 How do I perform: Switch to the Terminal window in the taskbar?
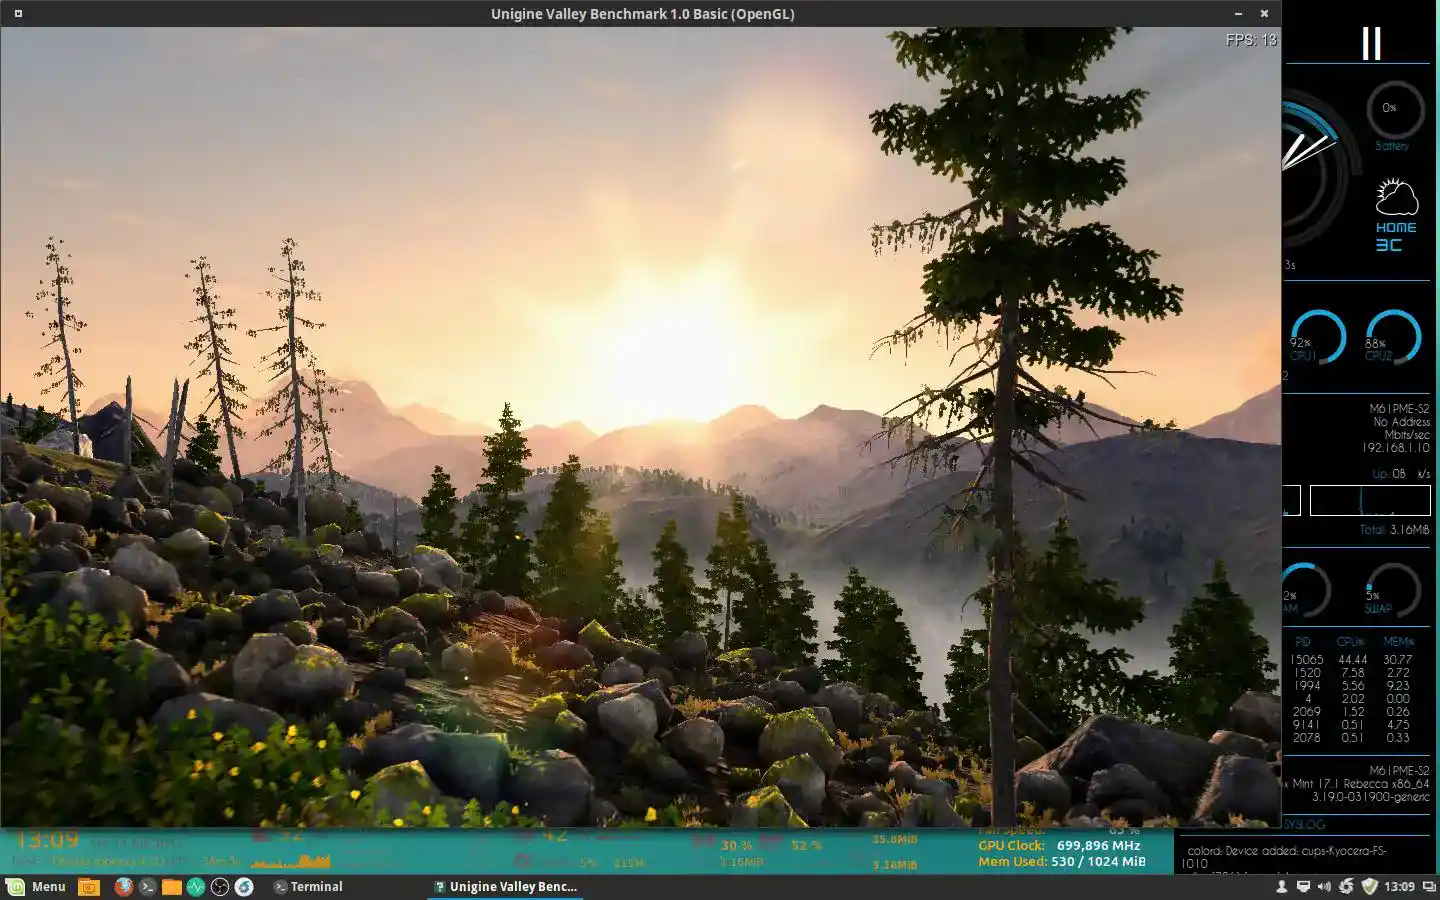coord(308,886)
